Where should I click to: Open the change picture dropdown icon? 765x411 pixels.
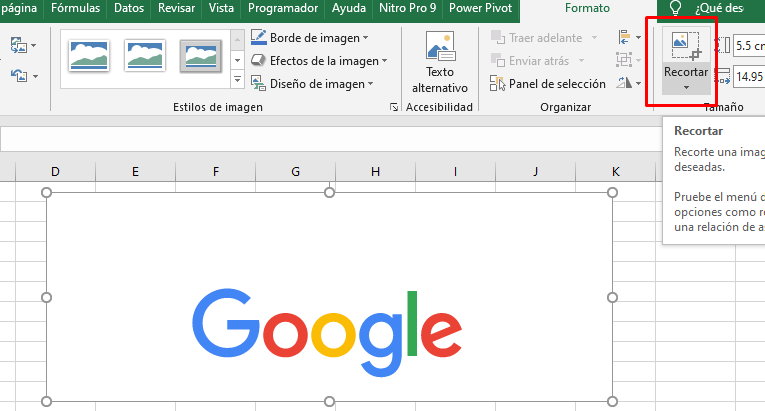23,46
